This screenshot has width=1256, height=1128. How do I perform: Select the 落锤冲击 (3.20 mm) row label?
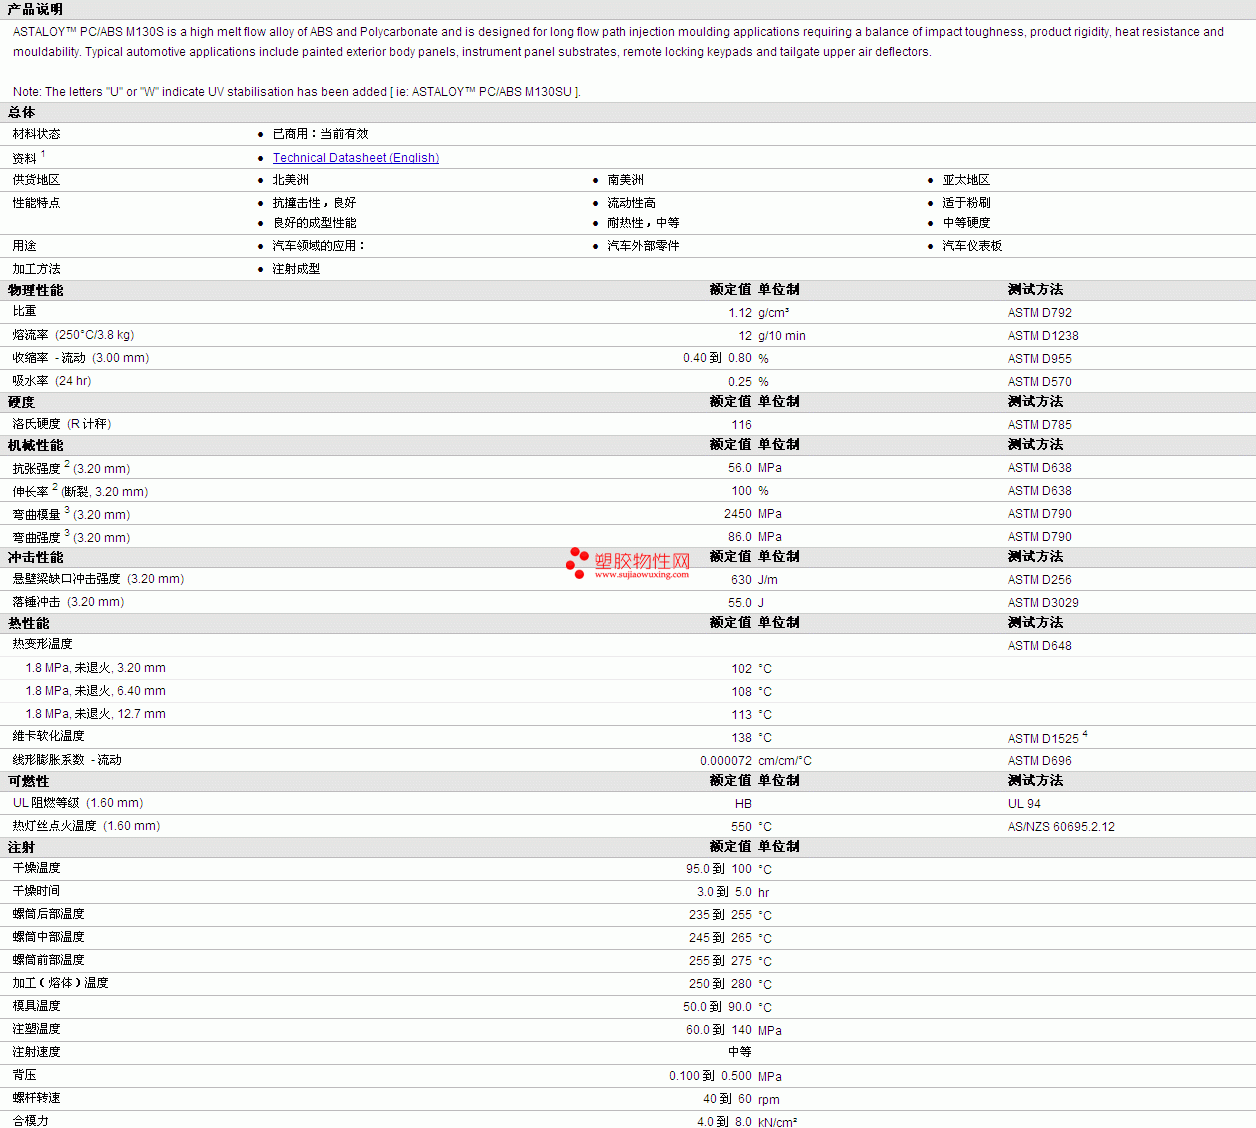point(68,602)
